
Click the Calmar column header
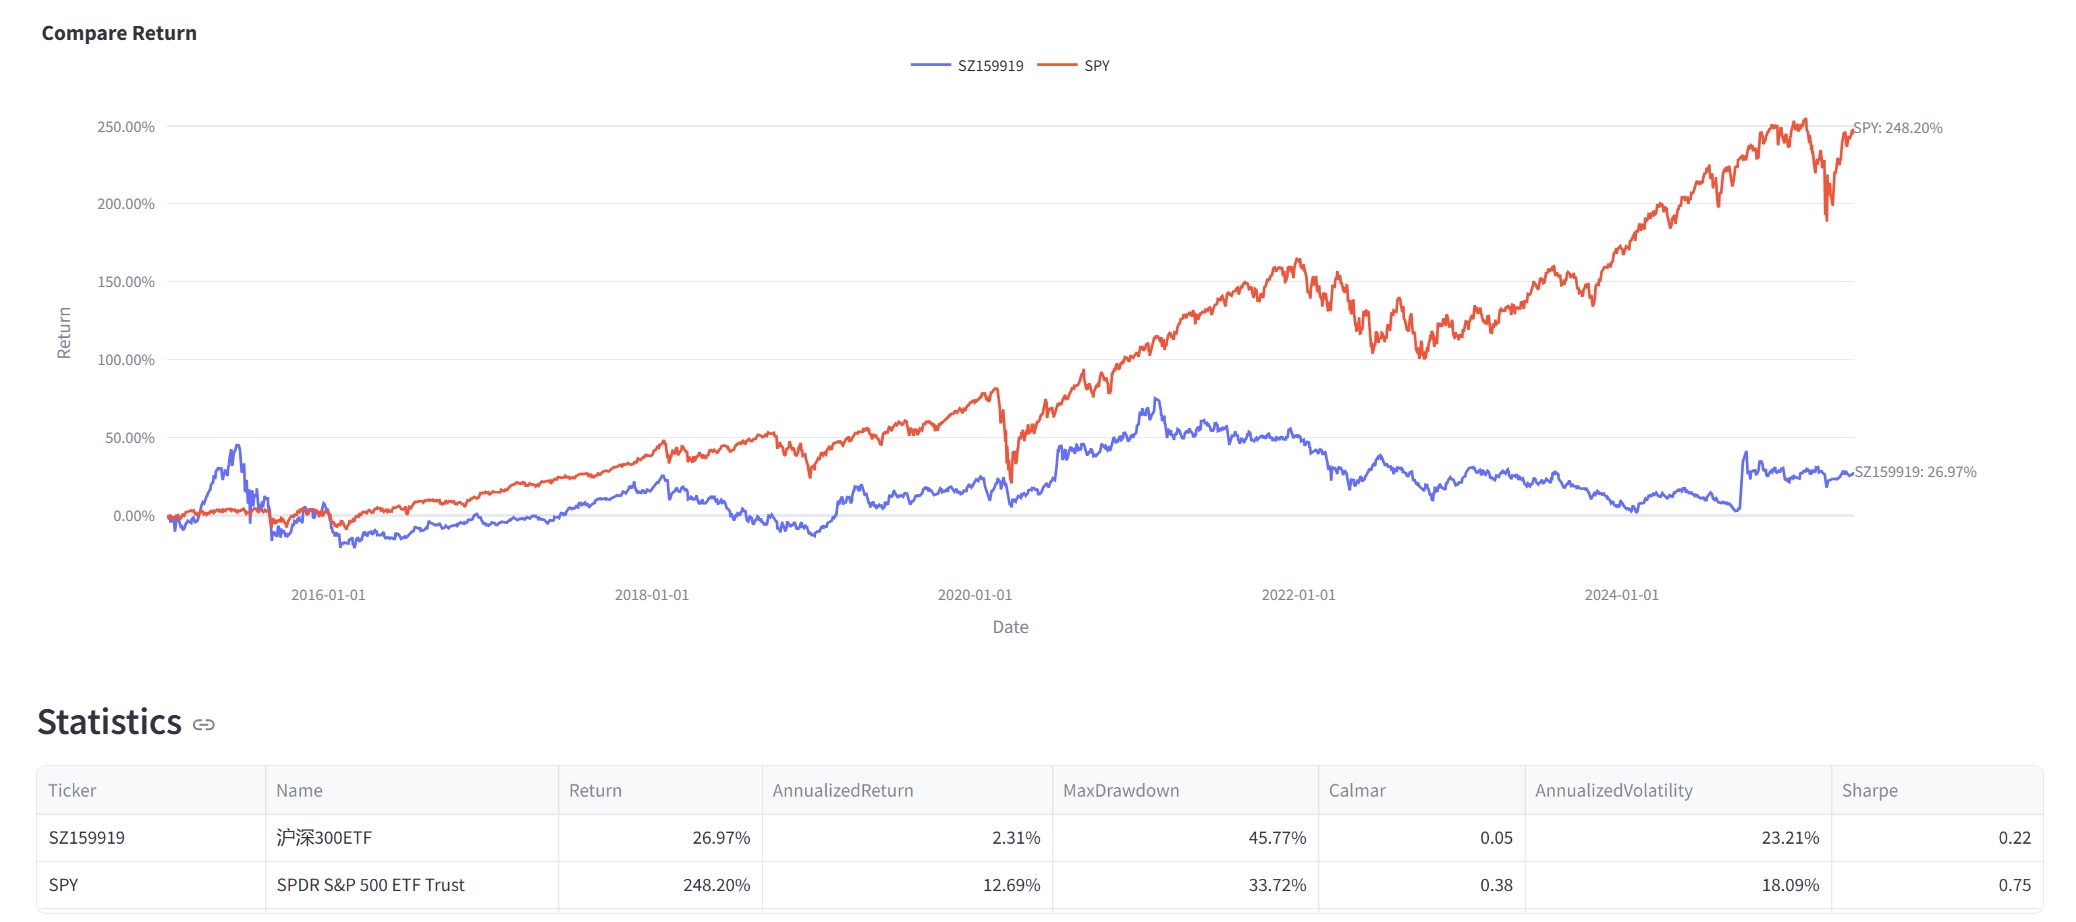(1357, 790)
